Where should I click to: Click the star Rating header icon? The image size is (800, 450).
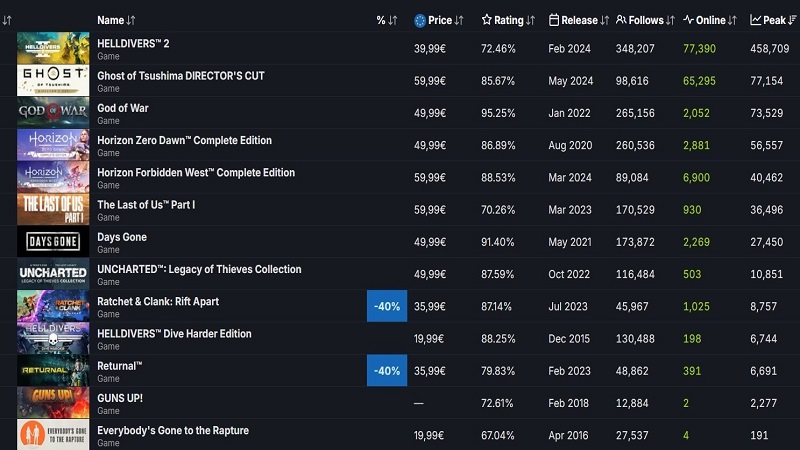coord(487,20)
